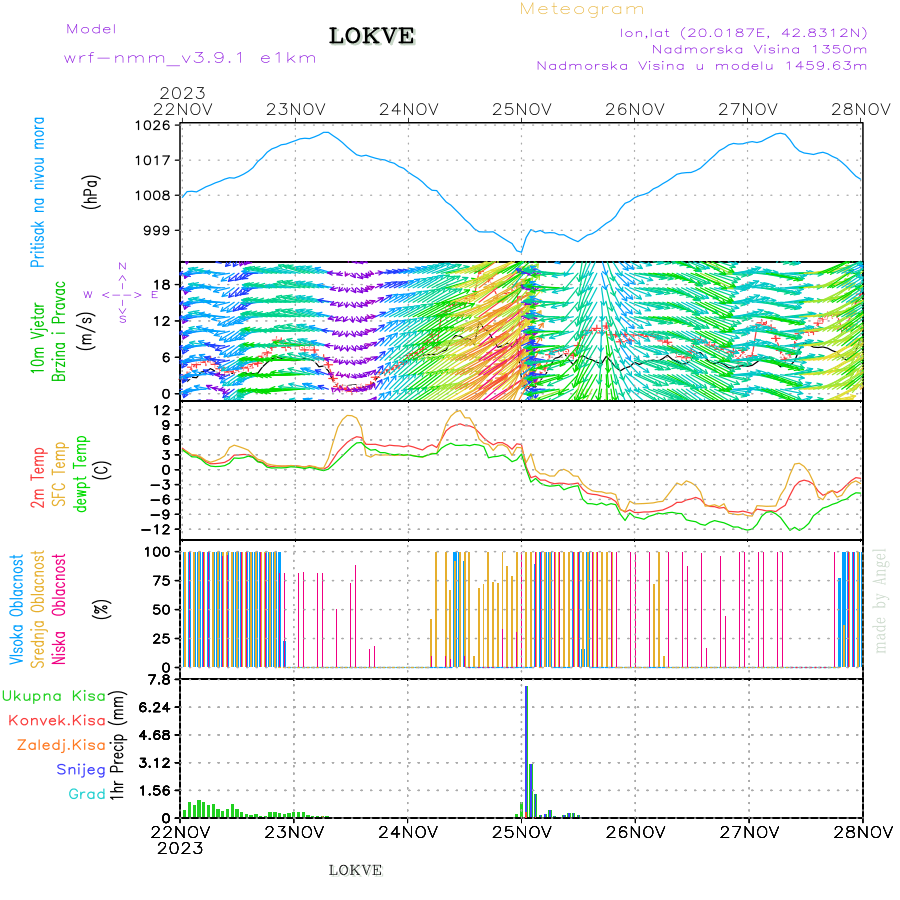
Task: Click wrf-nmm_v3.9.1 e1km model name
Action: tap(190, 58)
